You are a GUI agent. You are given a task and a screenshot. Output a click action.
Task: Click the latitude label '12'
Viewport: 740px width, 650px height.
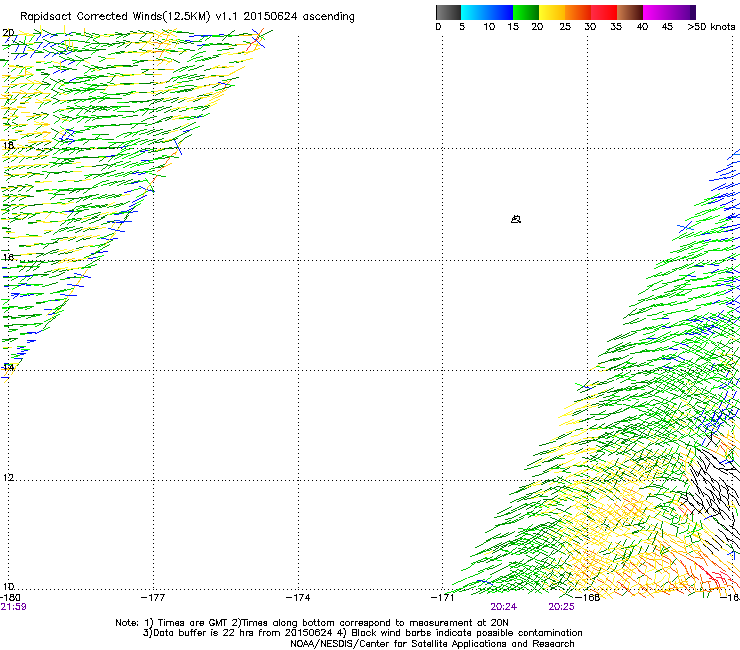pyautogui.click(x=8, y=478)
